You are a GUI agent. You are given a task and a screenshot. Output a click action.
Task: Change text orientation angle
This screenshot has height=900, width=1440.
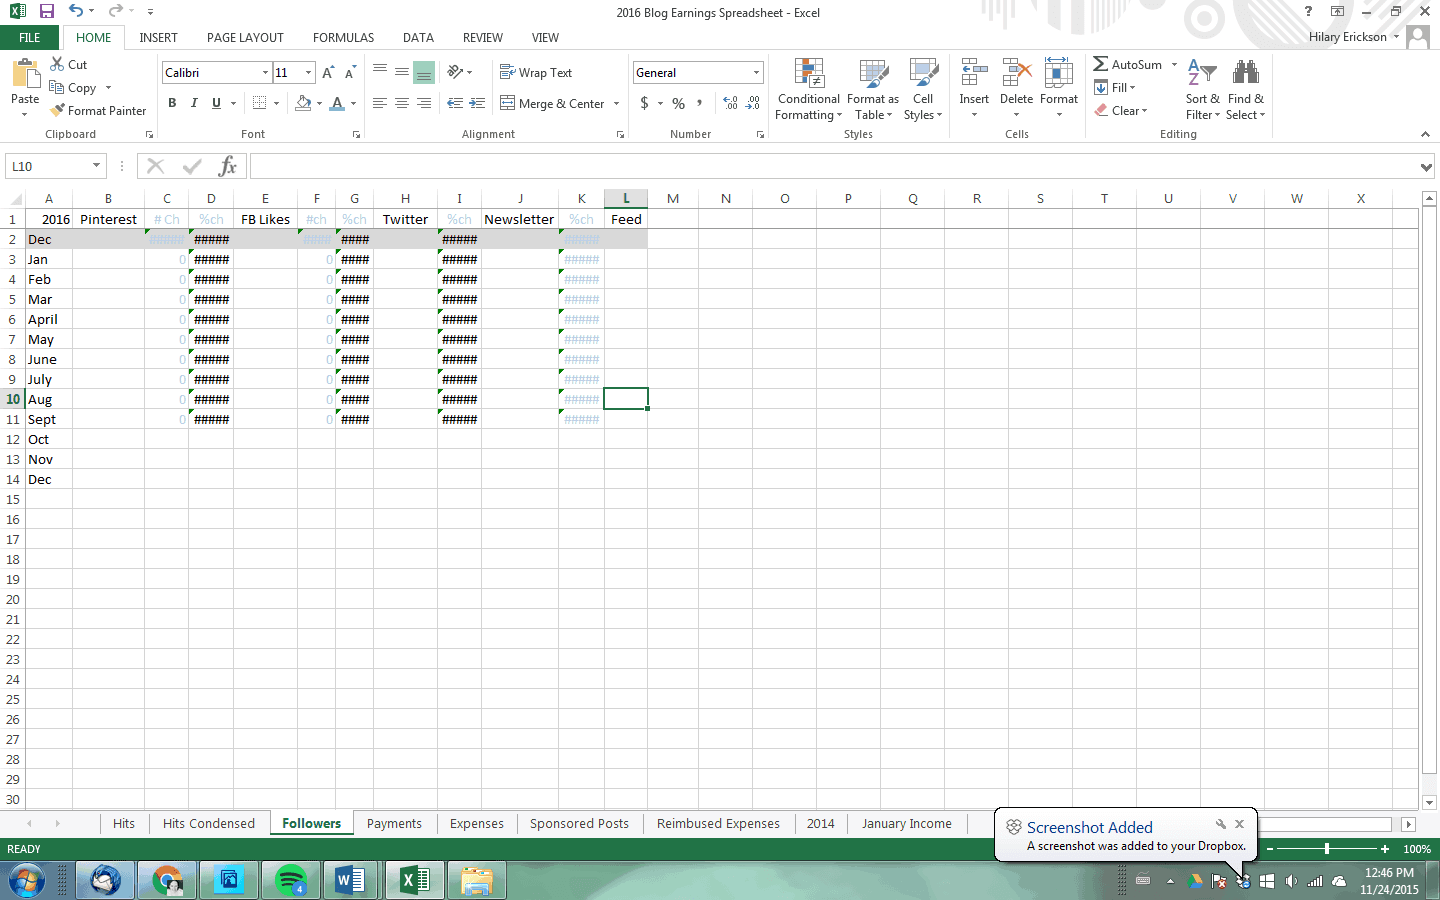[x=455, y=72]
